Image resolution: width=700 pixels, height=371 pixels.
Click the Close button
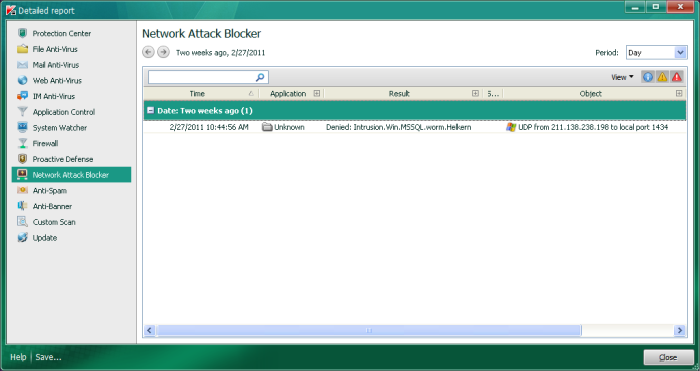click(668, 357)
